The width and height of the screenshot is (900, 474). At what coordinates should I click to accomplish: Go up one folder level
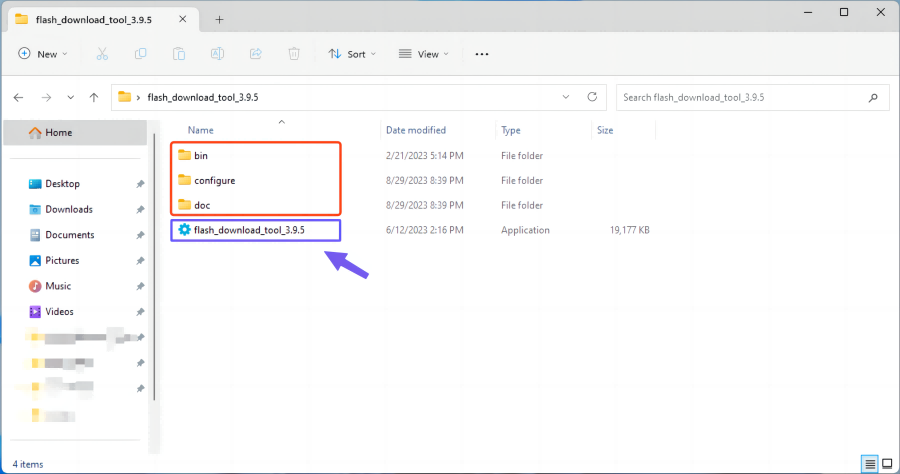point(93,97)
